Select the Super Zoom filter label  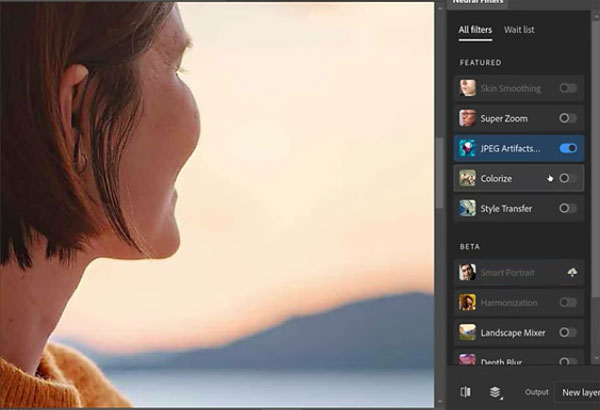tap(504, 119)
